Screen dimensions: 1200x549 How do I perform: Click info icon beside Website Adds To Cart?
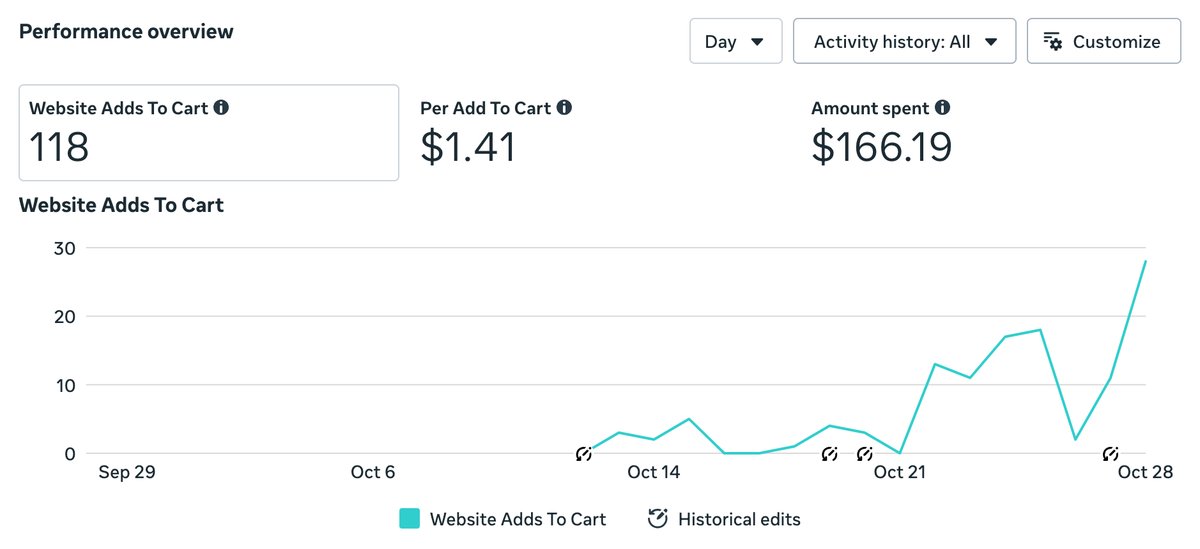(x=221, y=107)
